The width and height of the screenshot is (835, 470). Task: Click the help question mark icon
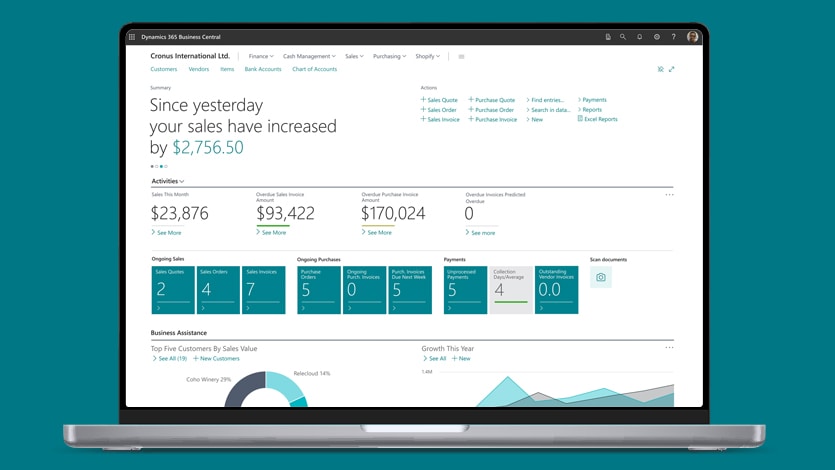tap(674, 37)
